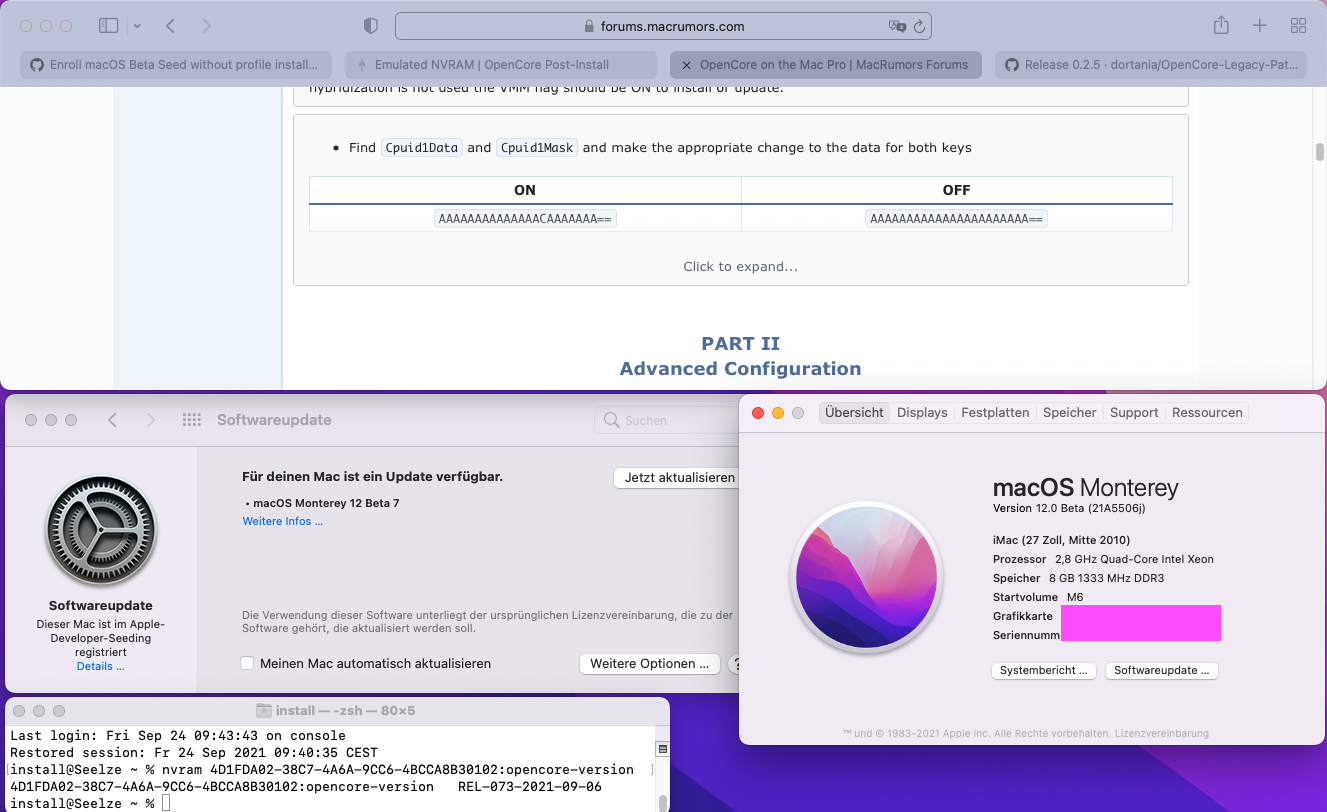Reload the page with the refresh icon

pyautogui.click(x=919, y=26)
